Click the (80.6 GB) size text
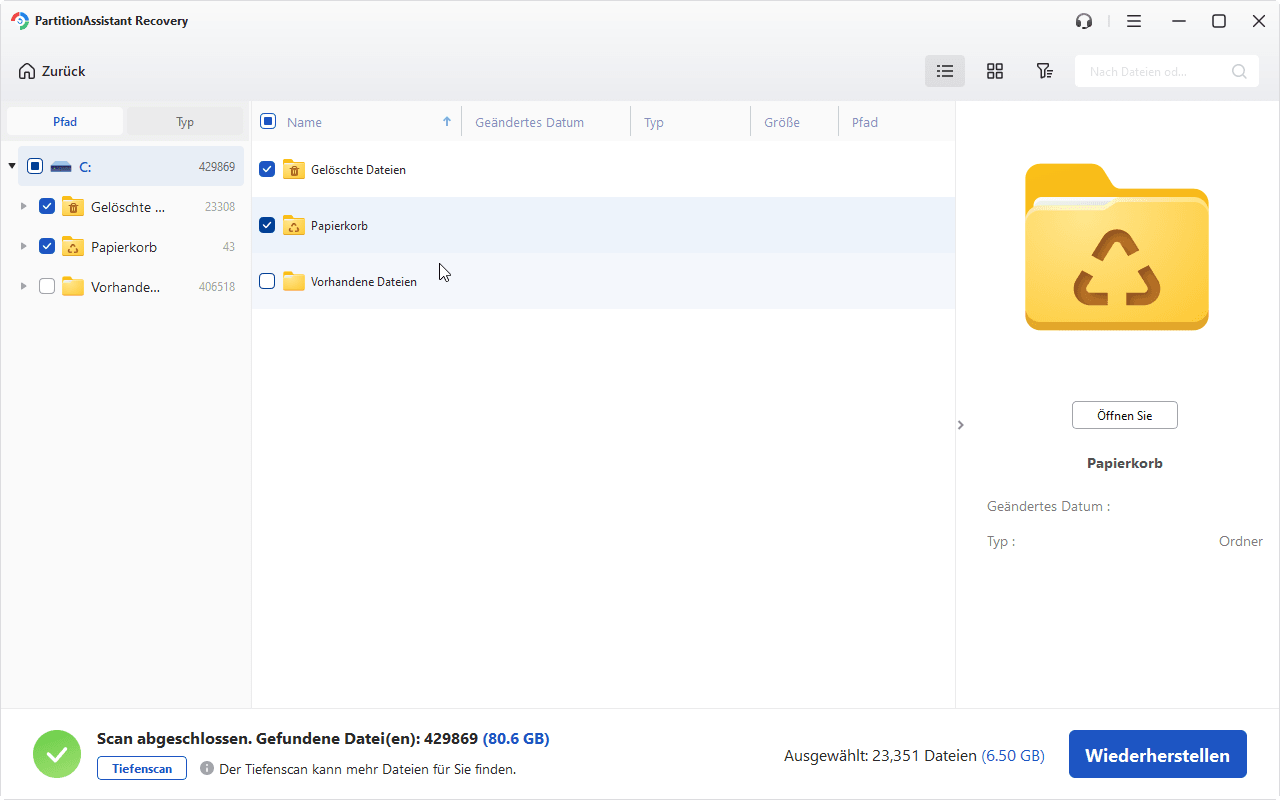The height and width of the screenshot is (800, 1280). (x=516, y=739)
